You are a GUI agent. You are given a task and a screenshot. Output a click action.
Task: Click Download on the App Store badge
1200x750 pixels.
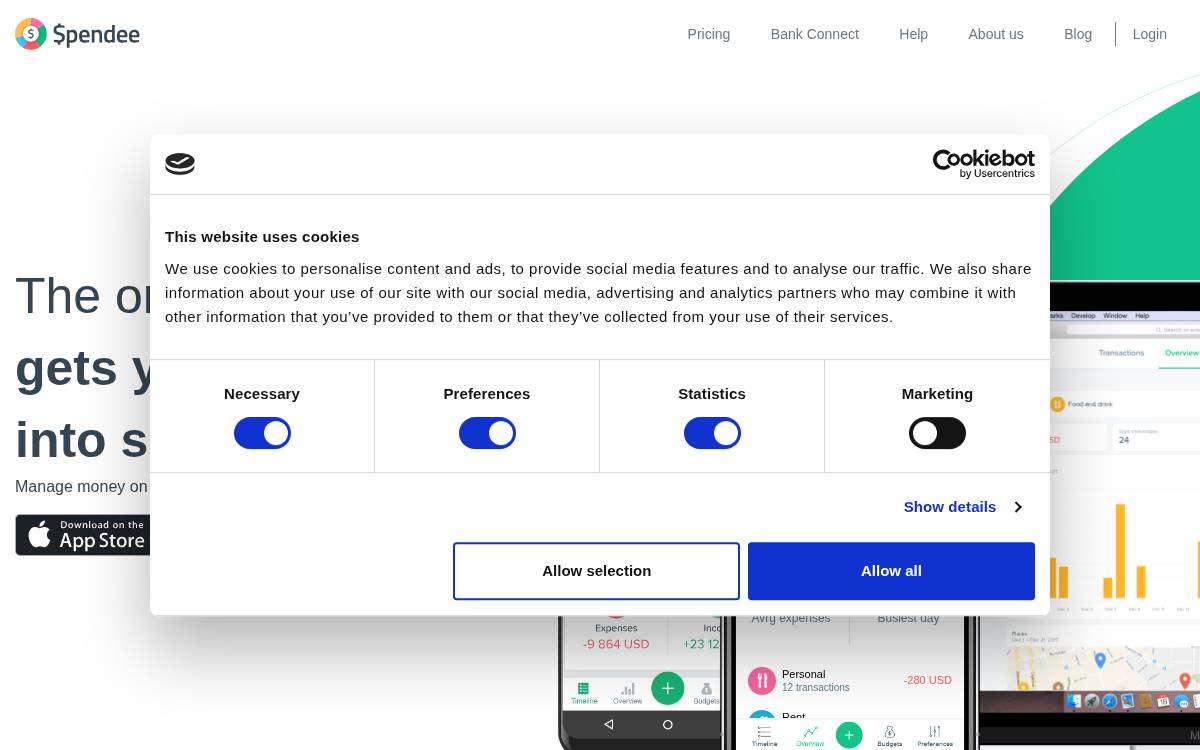[x=83, y=535]
